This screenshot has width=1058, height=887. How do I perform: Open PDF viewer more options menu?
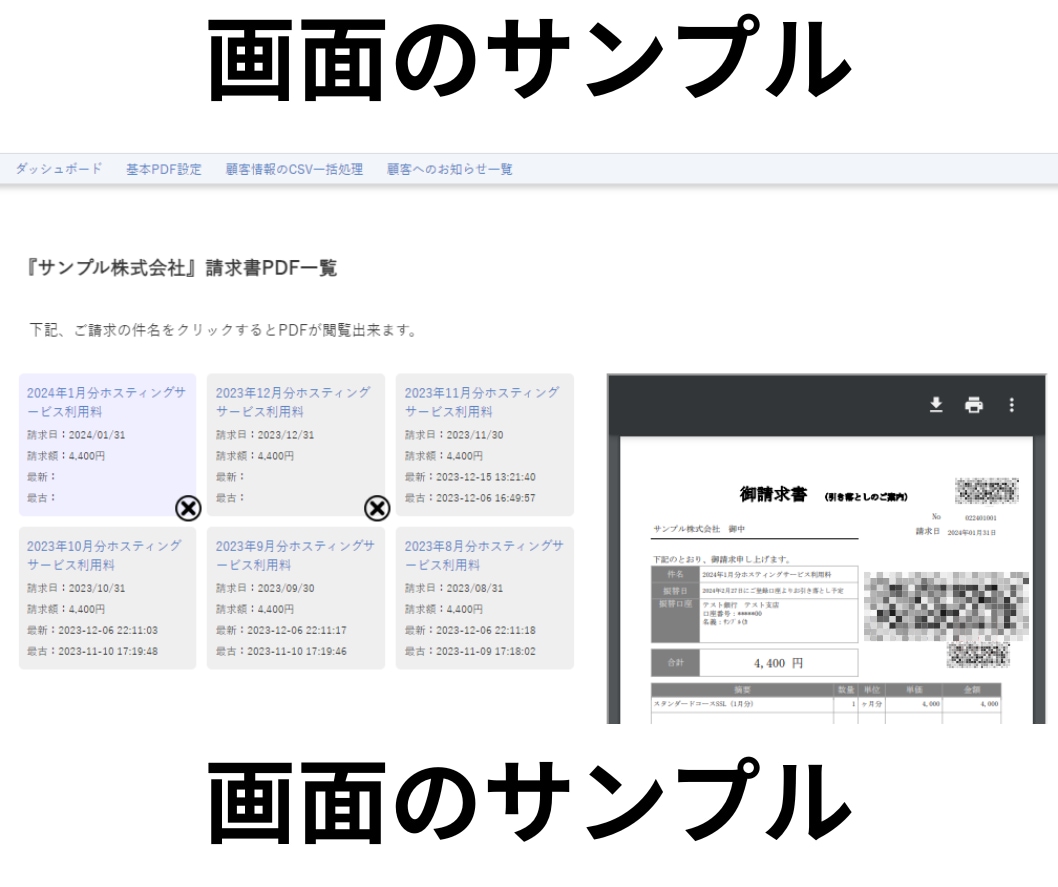coord(1011,405)
